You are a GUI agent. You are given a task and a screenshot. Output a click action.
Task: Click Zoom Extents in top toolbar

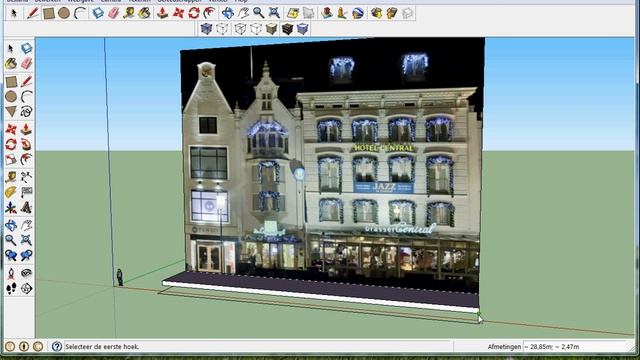click(x=274, y=13)
